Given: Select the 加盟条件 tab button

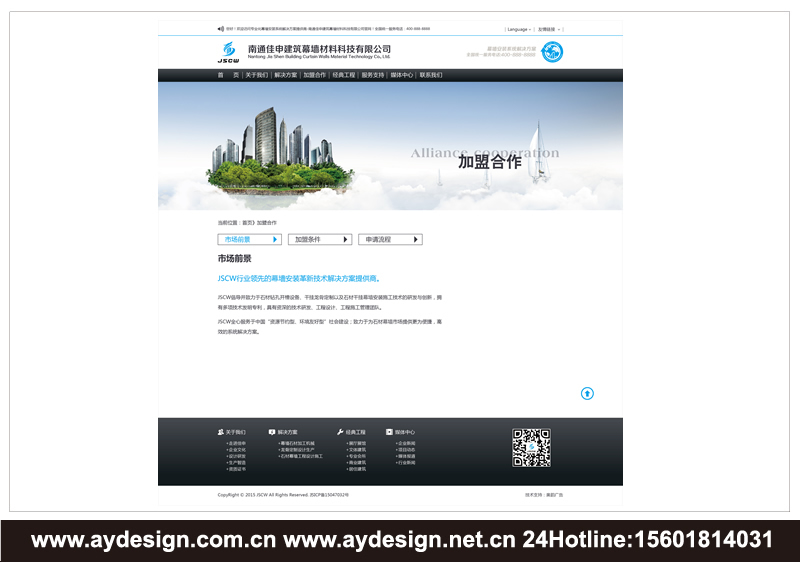Looking at the screenshot, I should point(320,239).
